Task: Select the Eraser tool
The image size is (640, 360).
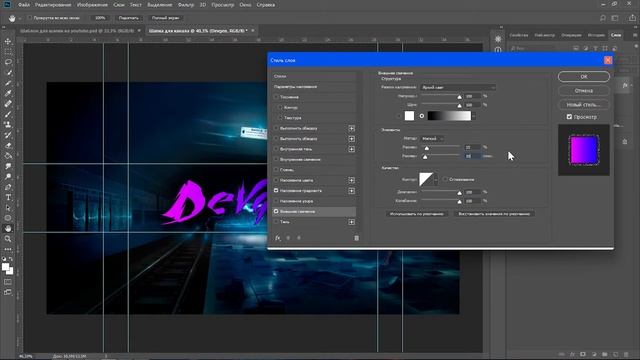Action: point(8,145)
